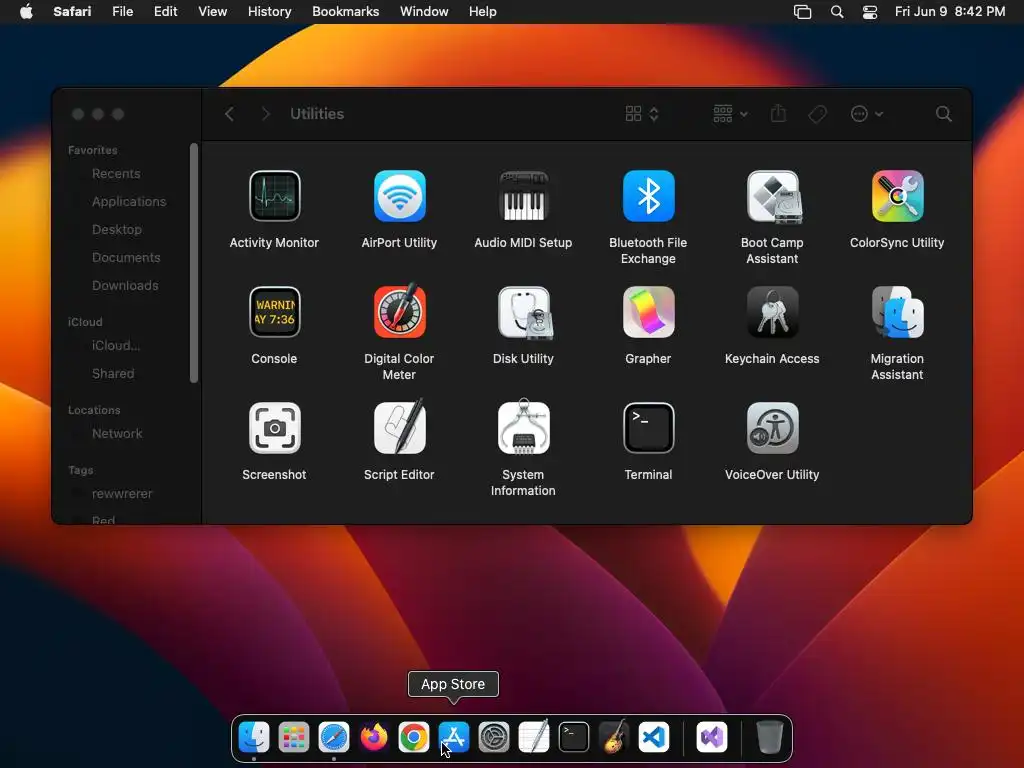This screenshot has width=1024, height=768.
Task: Select the Grapher app
Action: click(648, 312)
